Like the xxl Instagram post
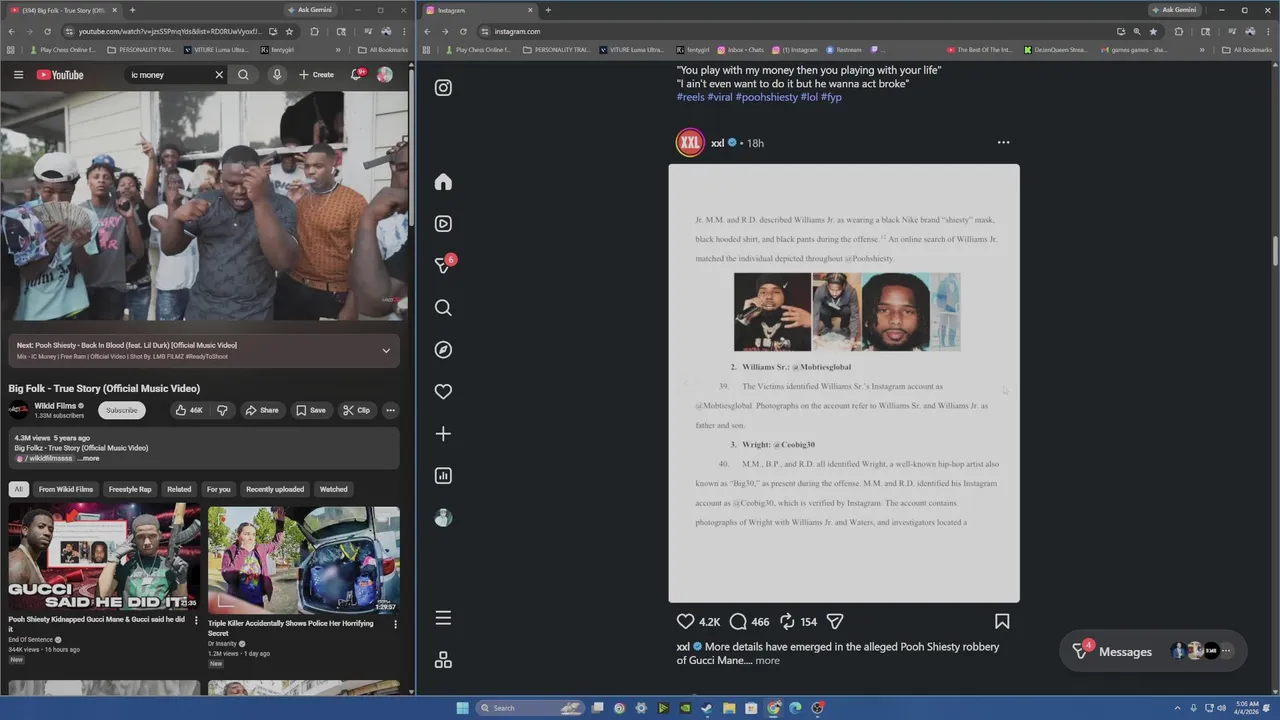The image size is (1280, 720). pos(685,622)
